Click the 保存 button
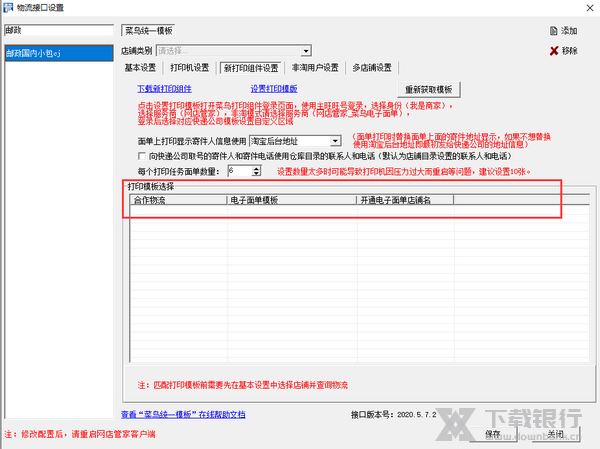Image resolution: width=600 pixels, height=449 pixels. coord(492,434)
